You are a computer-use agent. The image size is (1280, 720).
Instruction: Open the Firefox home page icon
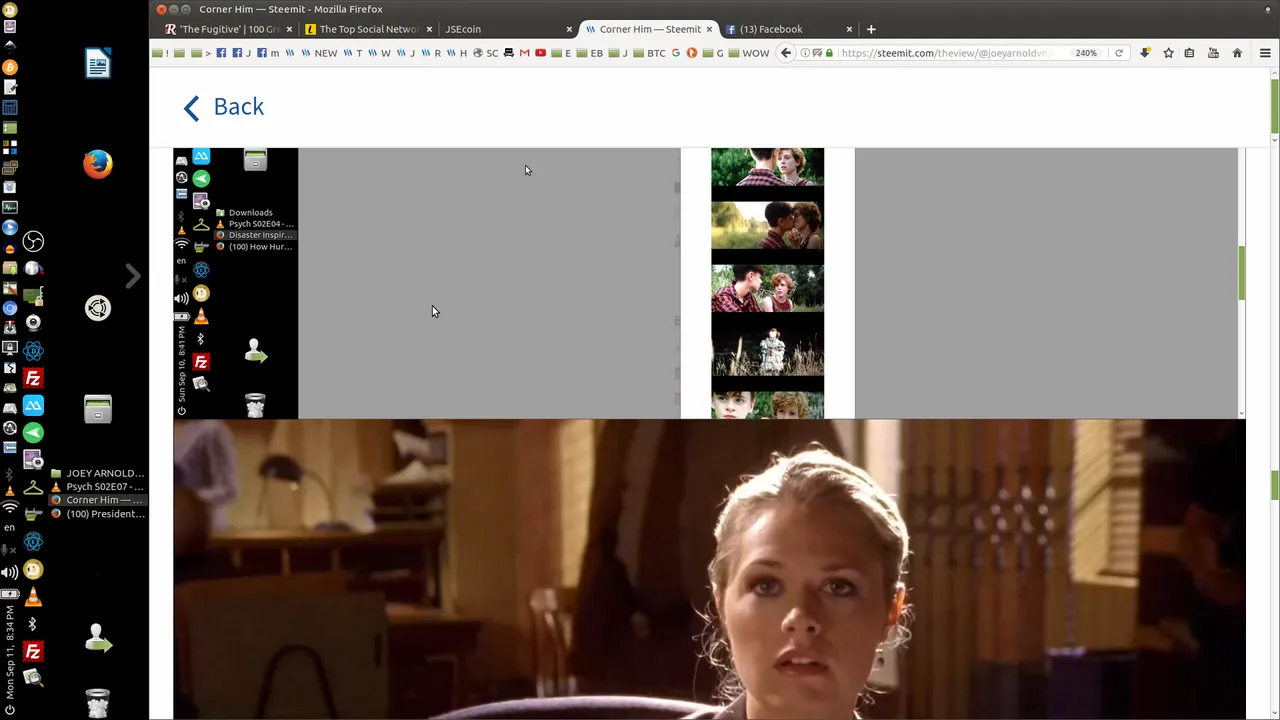pyautogui.click(x=1237, y=53)
